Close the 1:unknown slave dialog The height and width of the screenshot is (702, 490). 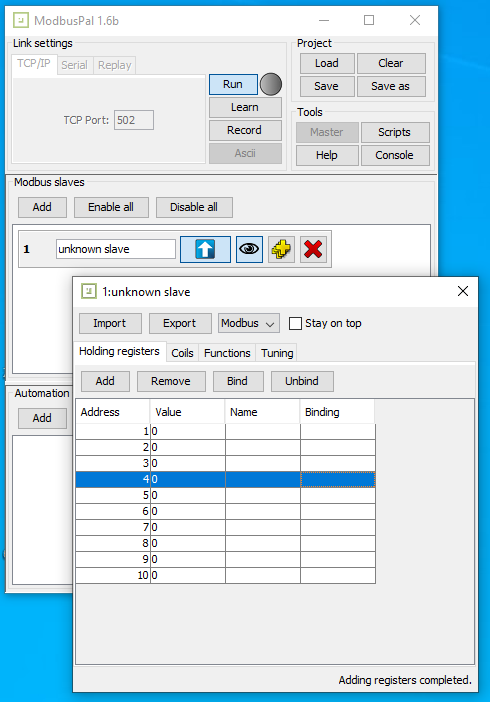(x=463, y=291)
